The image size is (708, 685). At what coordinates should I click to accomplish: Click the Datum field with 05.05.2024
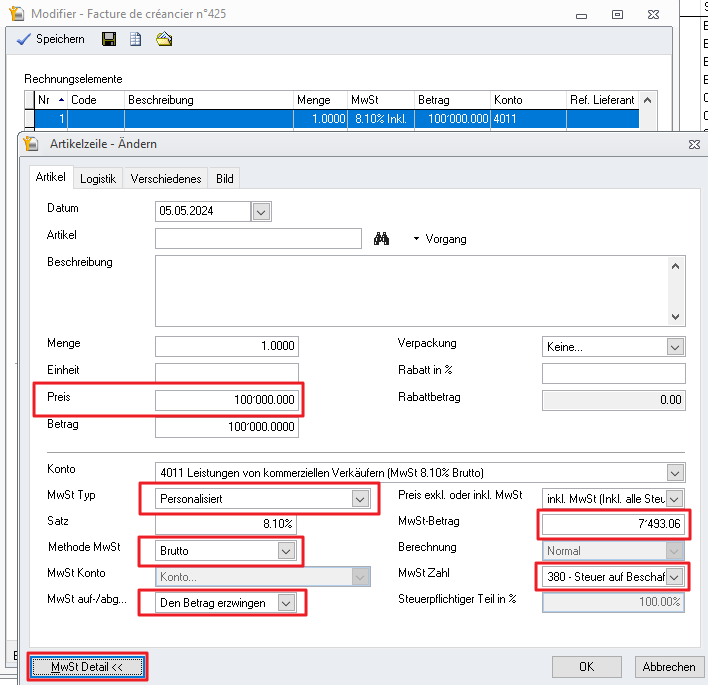(203, 211)
